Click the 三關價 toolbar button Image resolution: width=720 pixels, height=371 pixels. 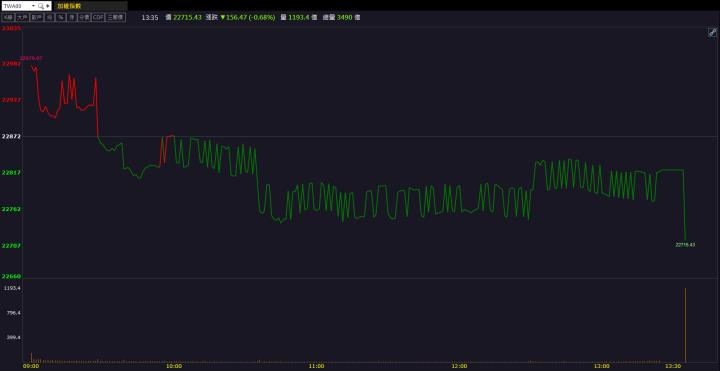[x=115, y=17]
